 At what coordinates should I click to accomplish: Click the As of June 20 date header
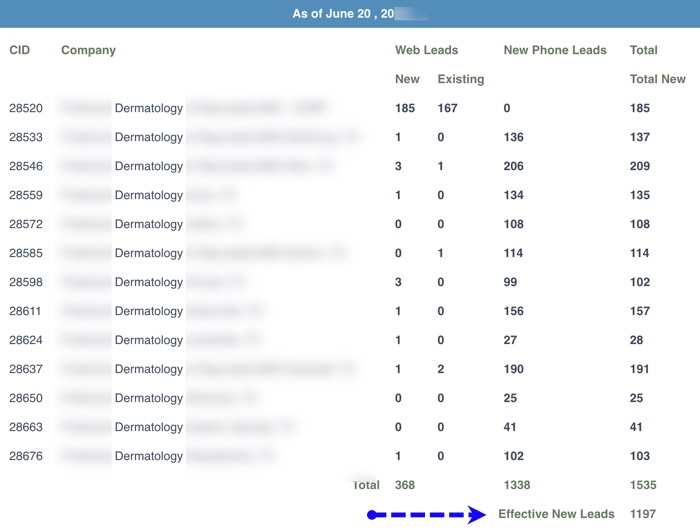[x=343, y=14]
